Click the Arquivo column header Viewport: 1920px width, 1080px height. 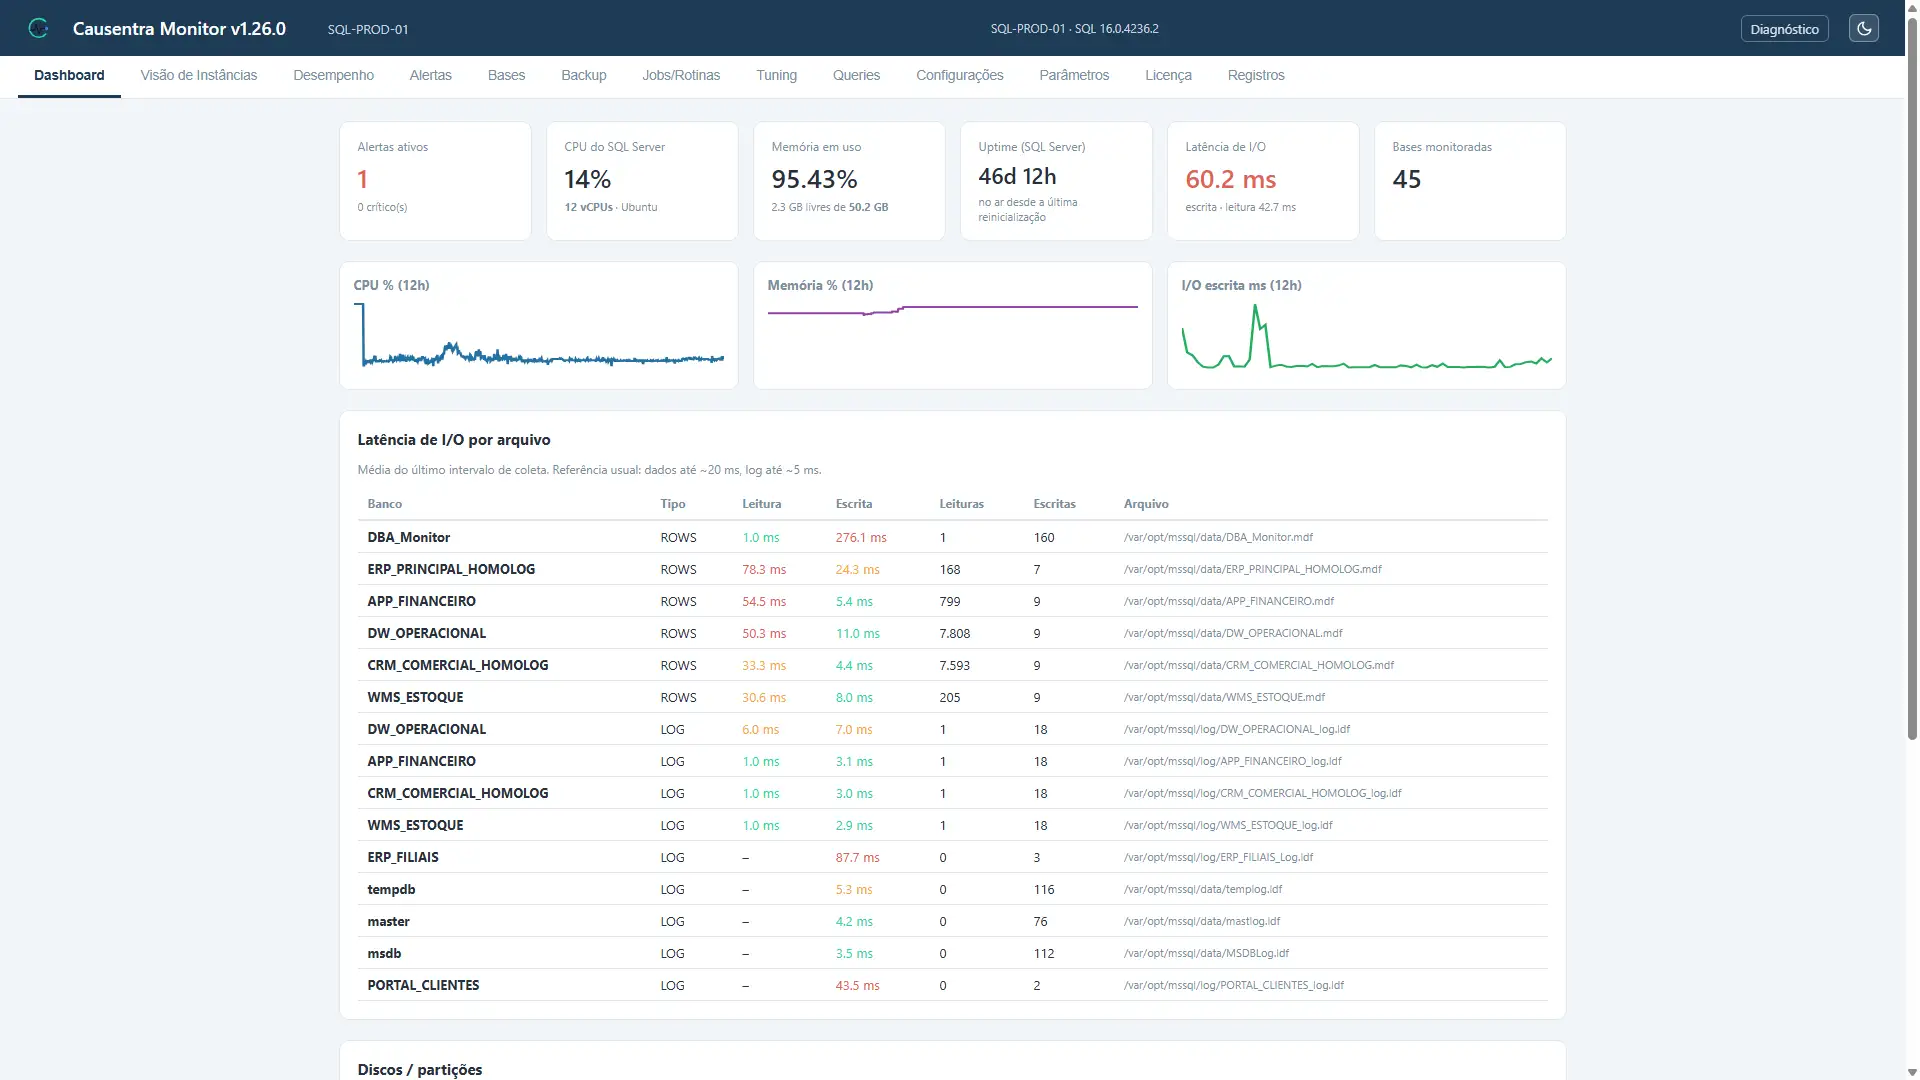pos(1146,504)
